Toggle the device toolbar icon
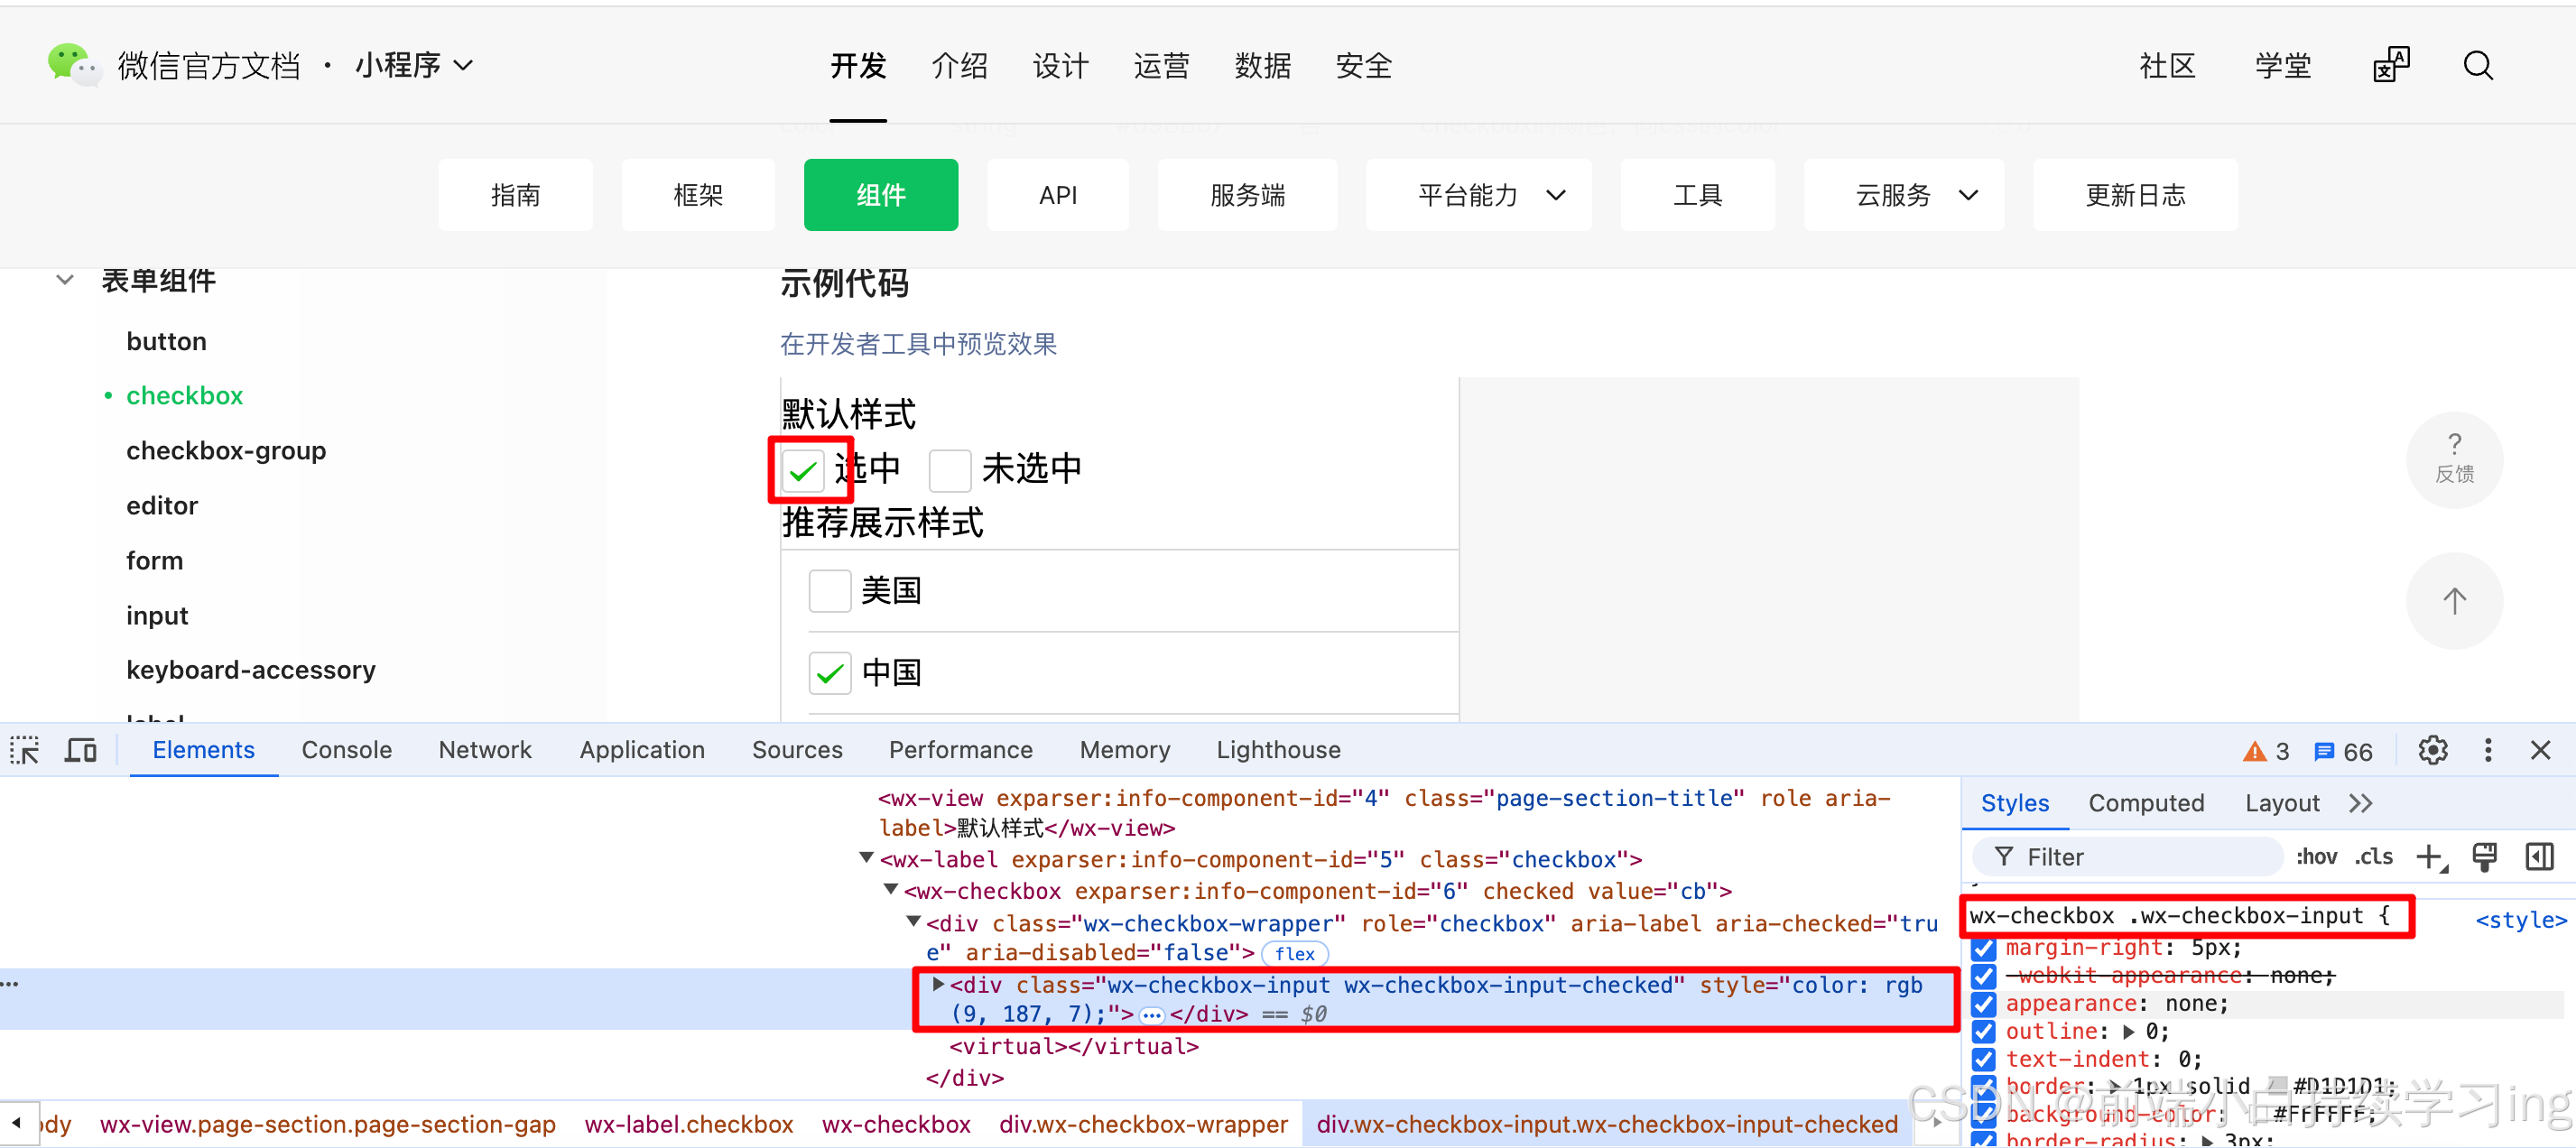 pyautogui.click(x=80, y=750)
